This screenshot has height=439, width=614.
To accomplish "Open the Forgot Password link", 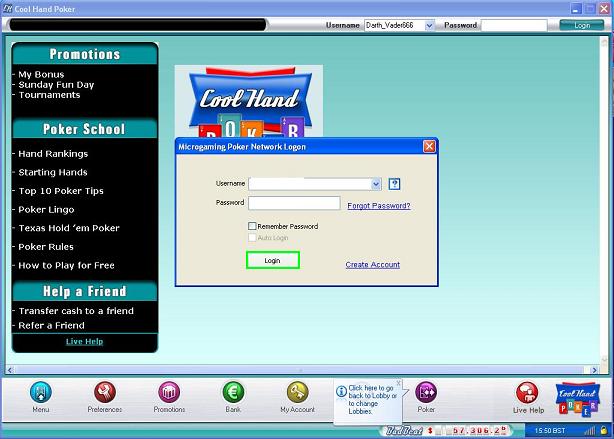I will (379, 206).
